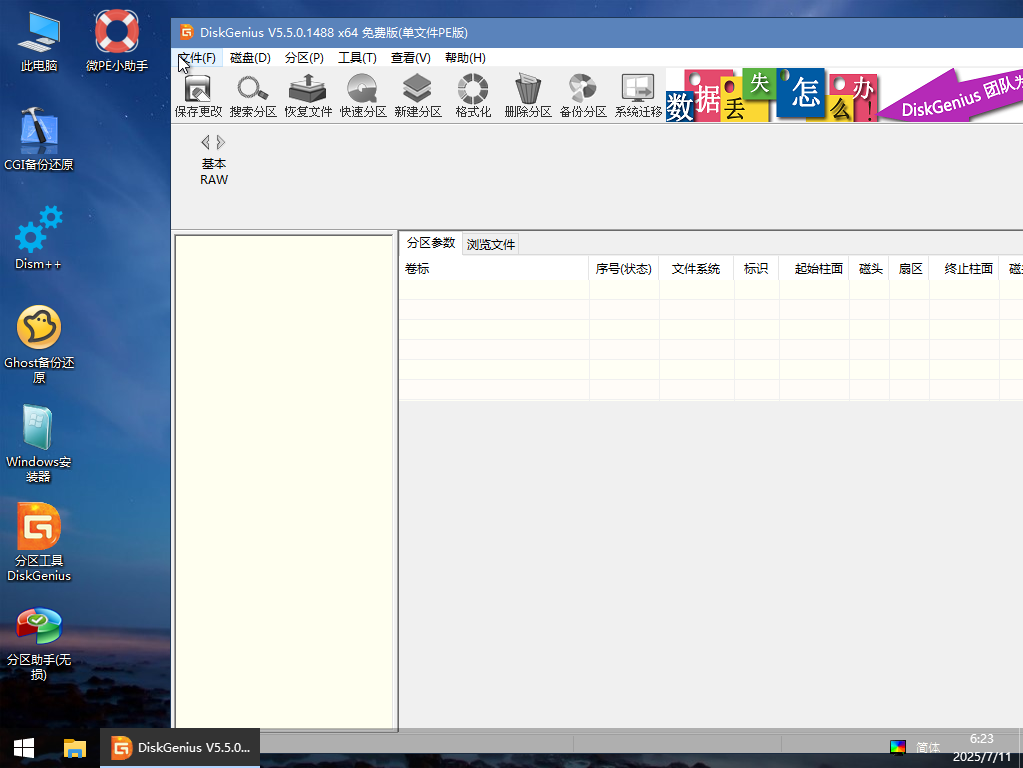
Task: Open the 查看(V) menu
Action: tap(411, 57)
